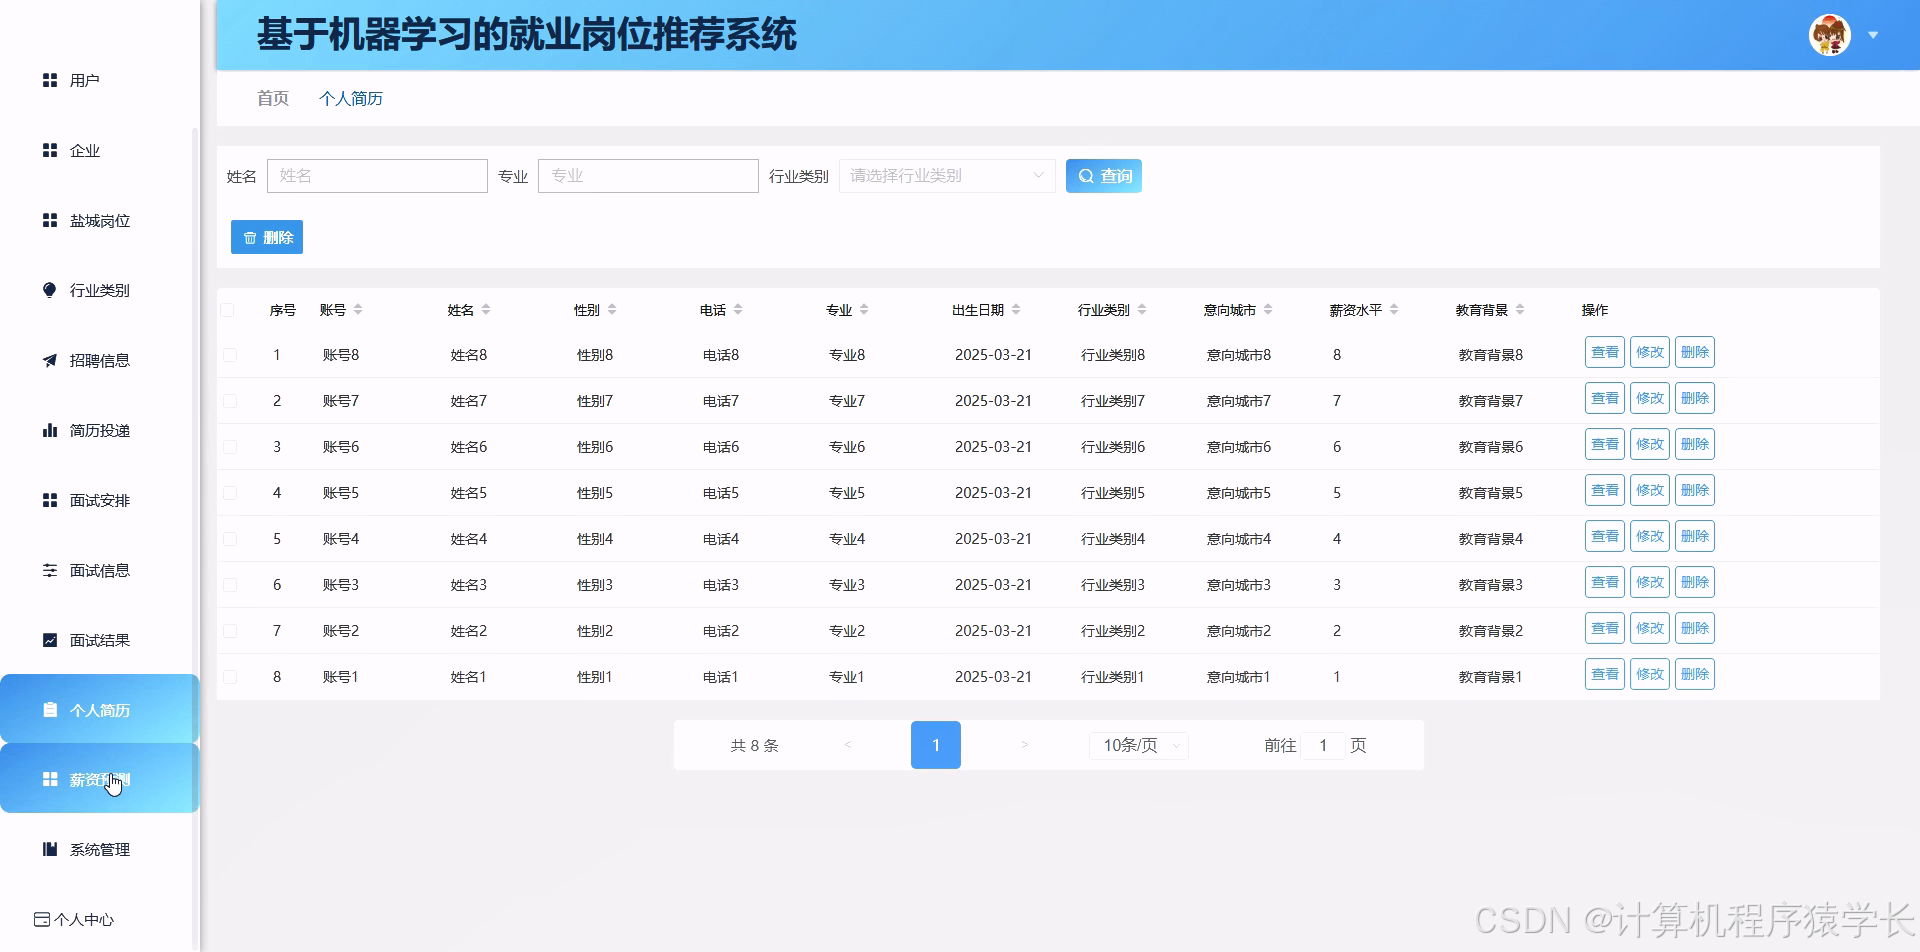Click the 盐城岗位 sidebar icon
This screenshot has width=1920, height=952.
click(51, 220)
